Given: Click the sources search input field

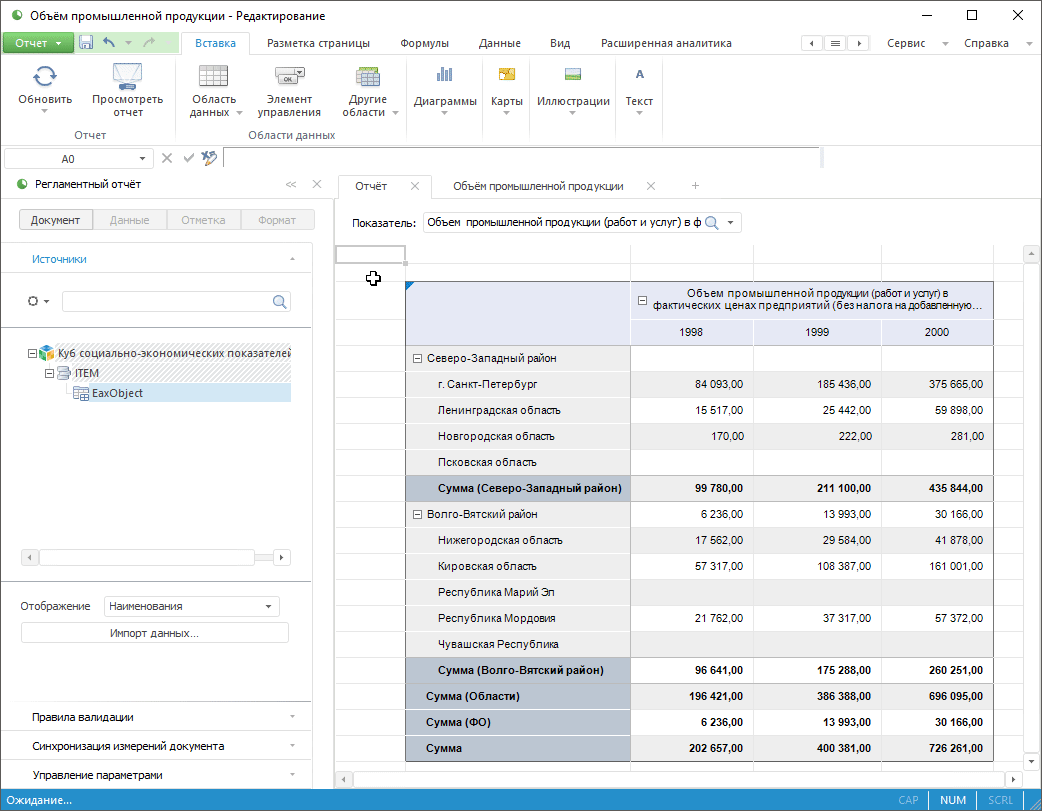Looking at the screenshot, I should click(x=167, y=301).
